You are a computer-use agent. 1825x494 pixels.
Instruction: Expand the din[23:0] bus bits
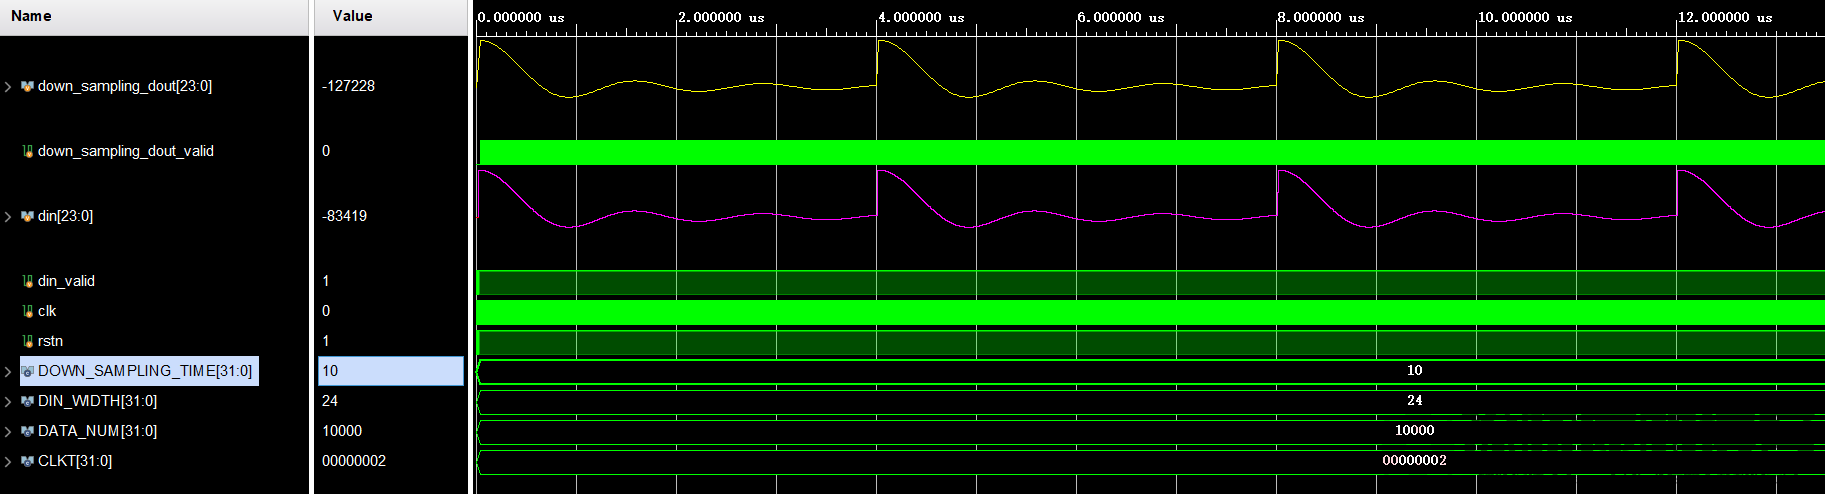coord(8,217)
